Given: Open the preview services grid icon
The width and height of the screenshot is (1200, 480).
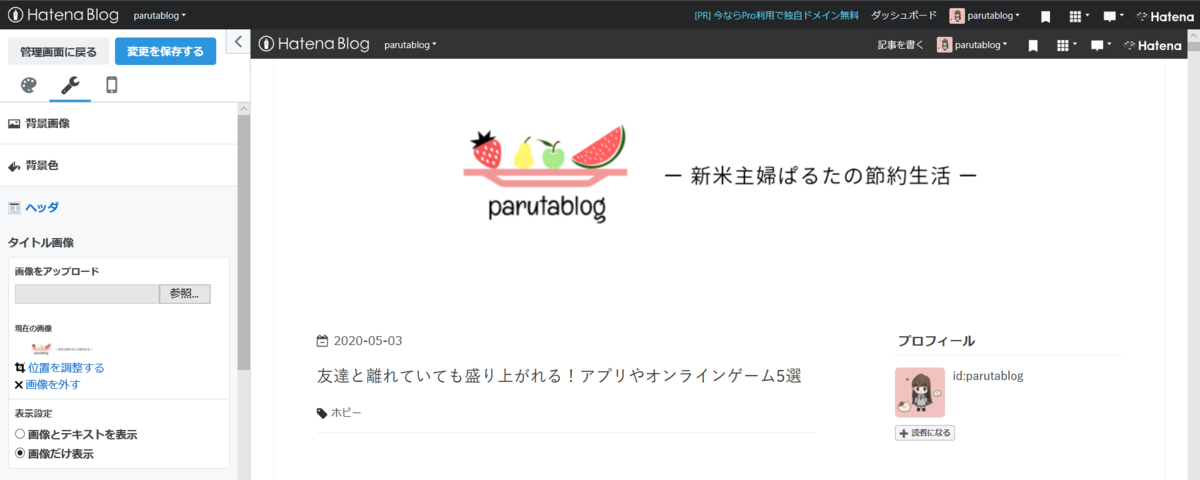Looking at the screenshot, I should click(x=1065, y=45).
